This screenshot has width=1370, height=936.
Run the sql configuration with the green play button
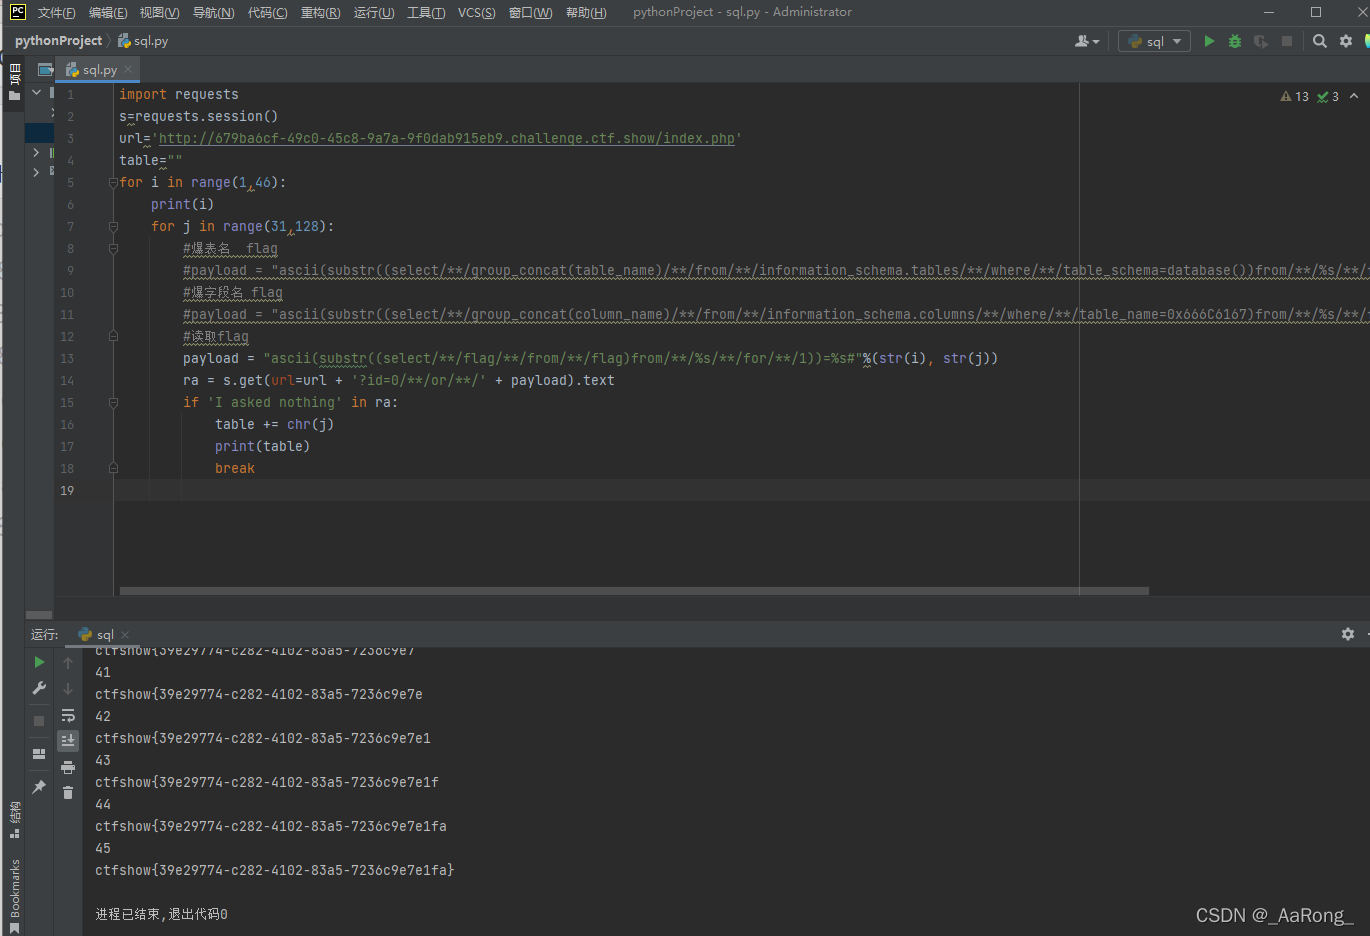[x=1209, y=41]
